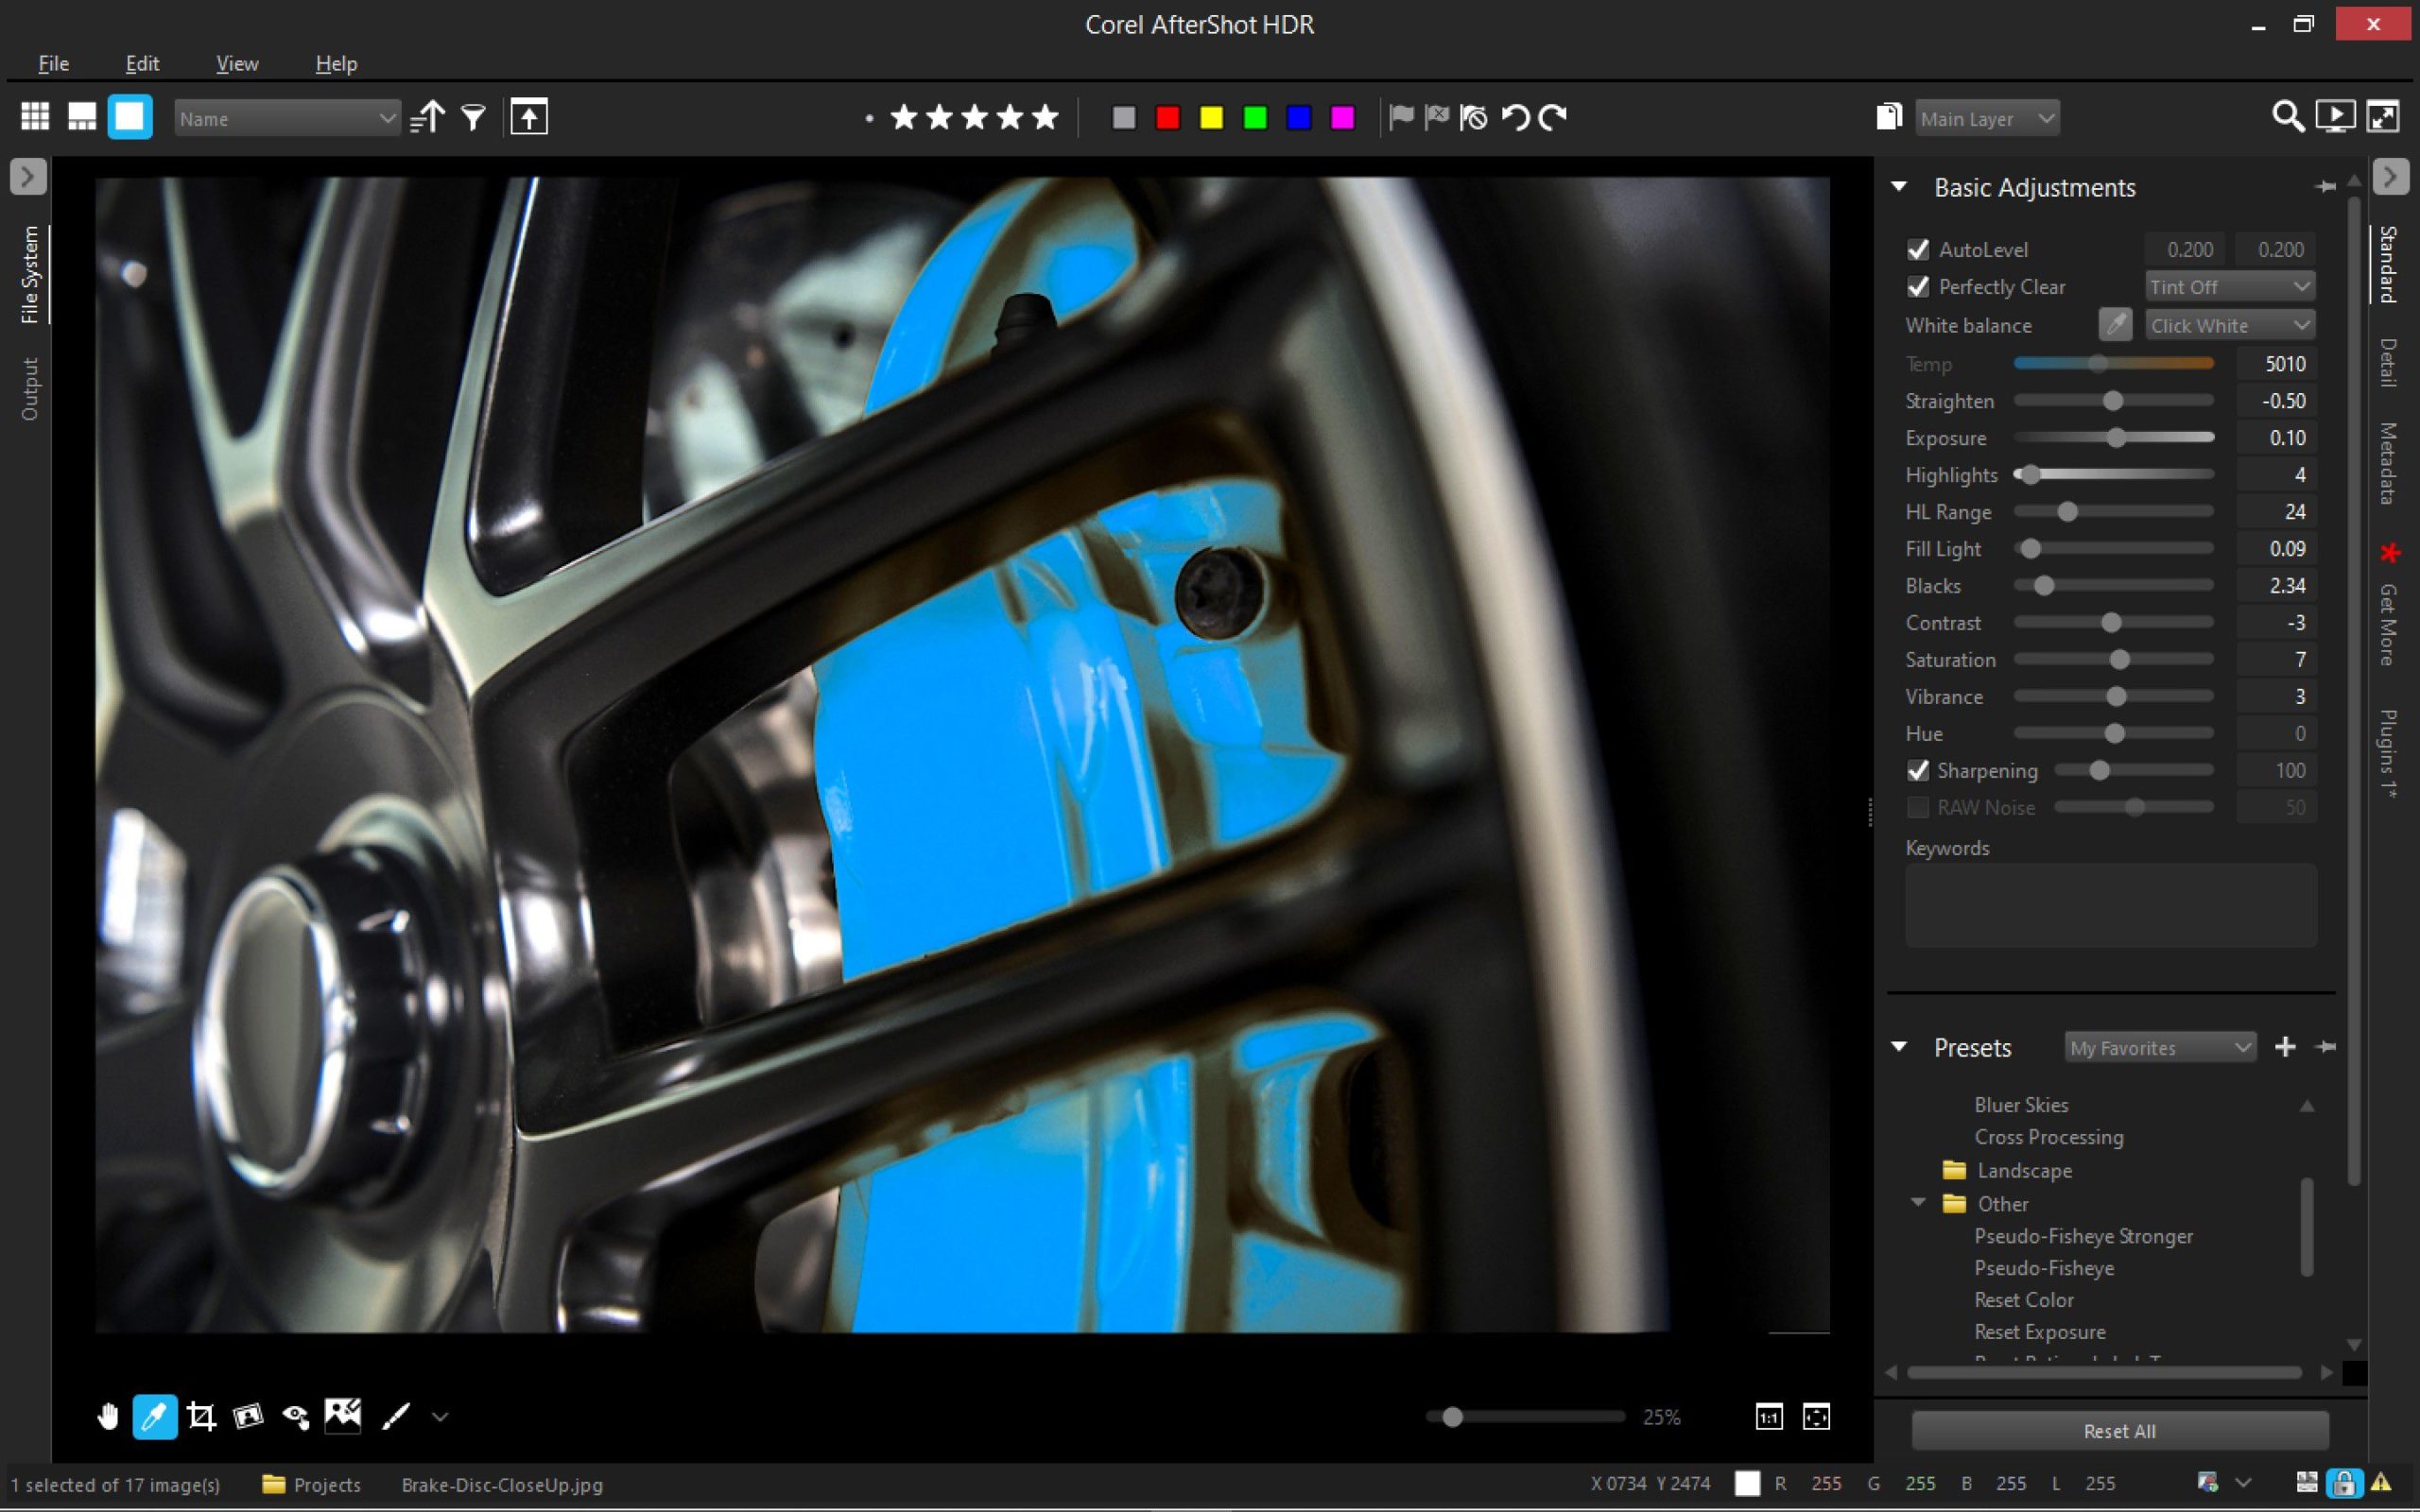Switch to thumbnail grid view mode
This screenshot has height=1512, width=2420.
[34, 116]
